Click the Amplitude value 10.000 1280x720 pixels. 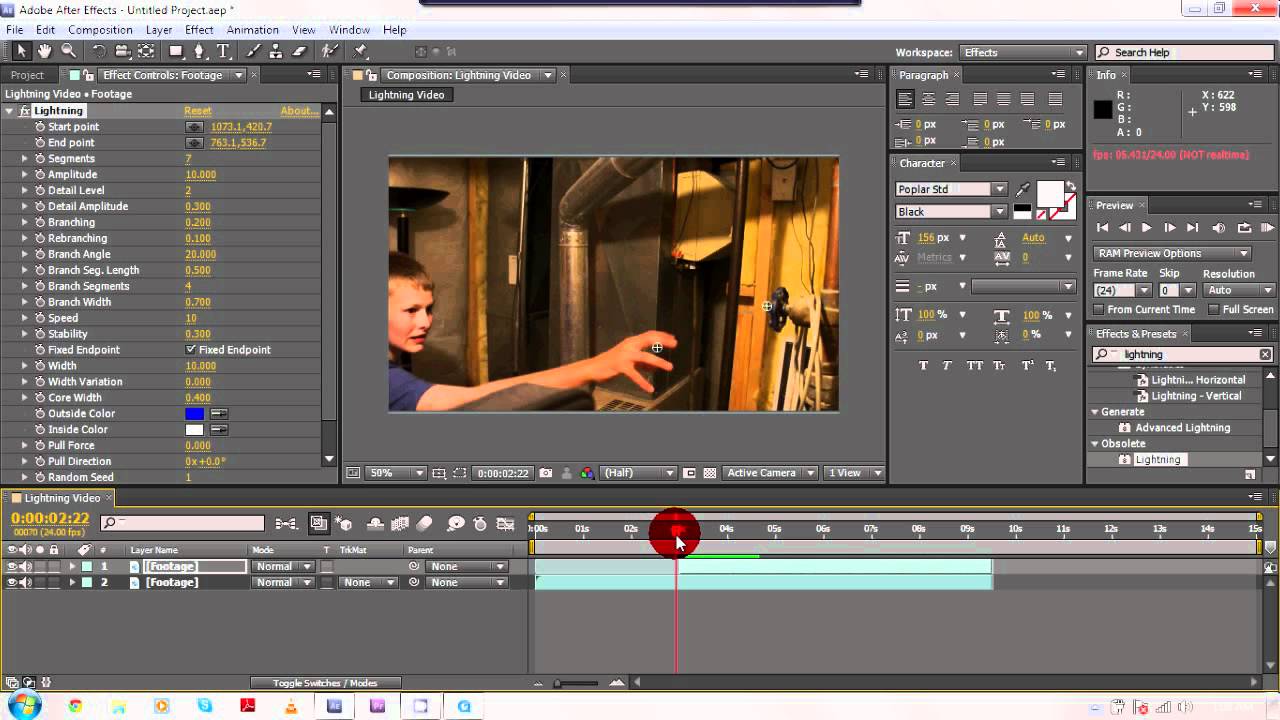click(200, 175)
